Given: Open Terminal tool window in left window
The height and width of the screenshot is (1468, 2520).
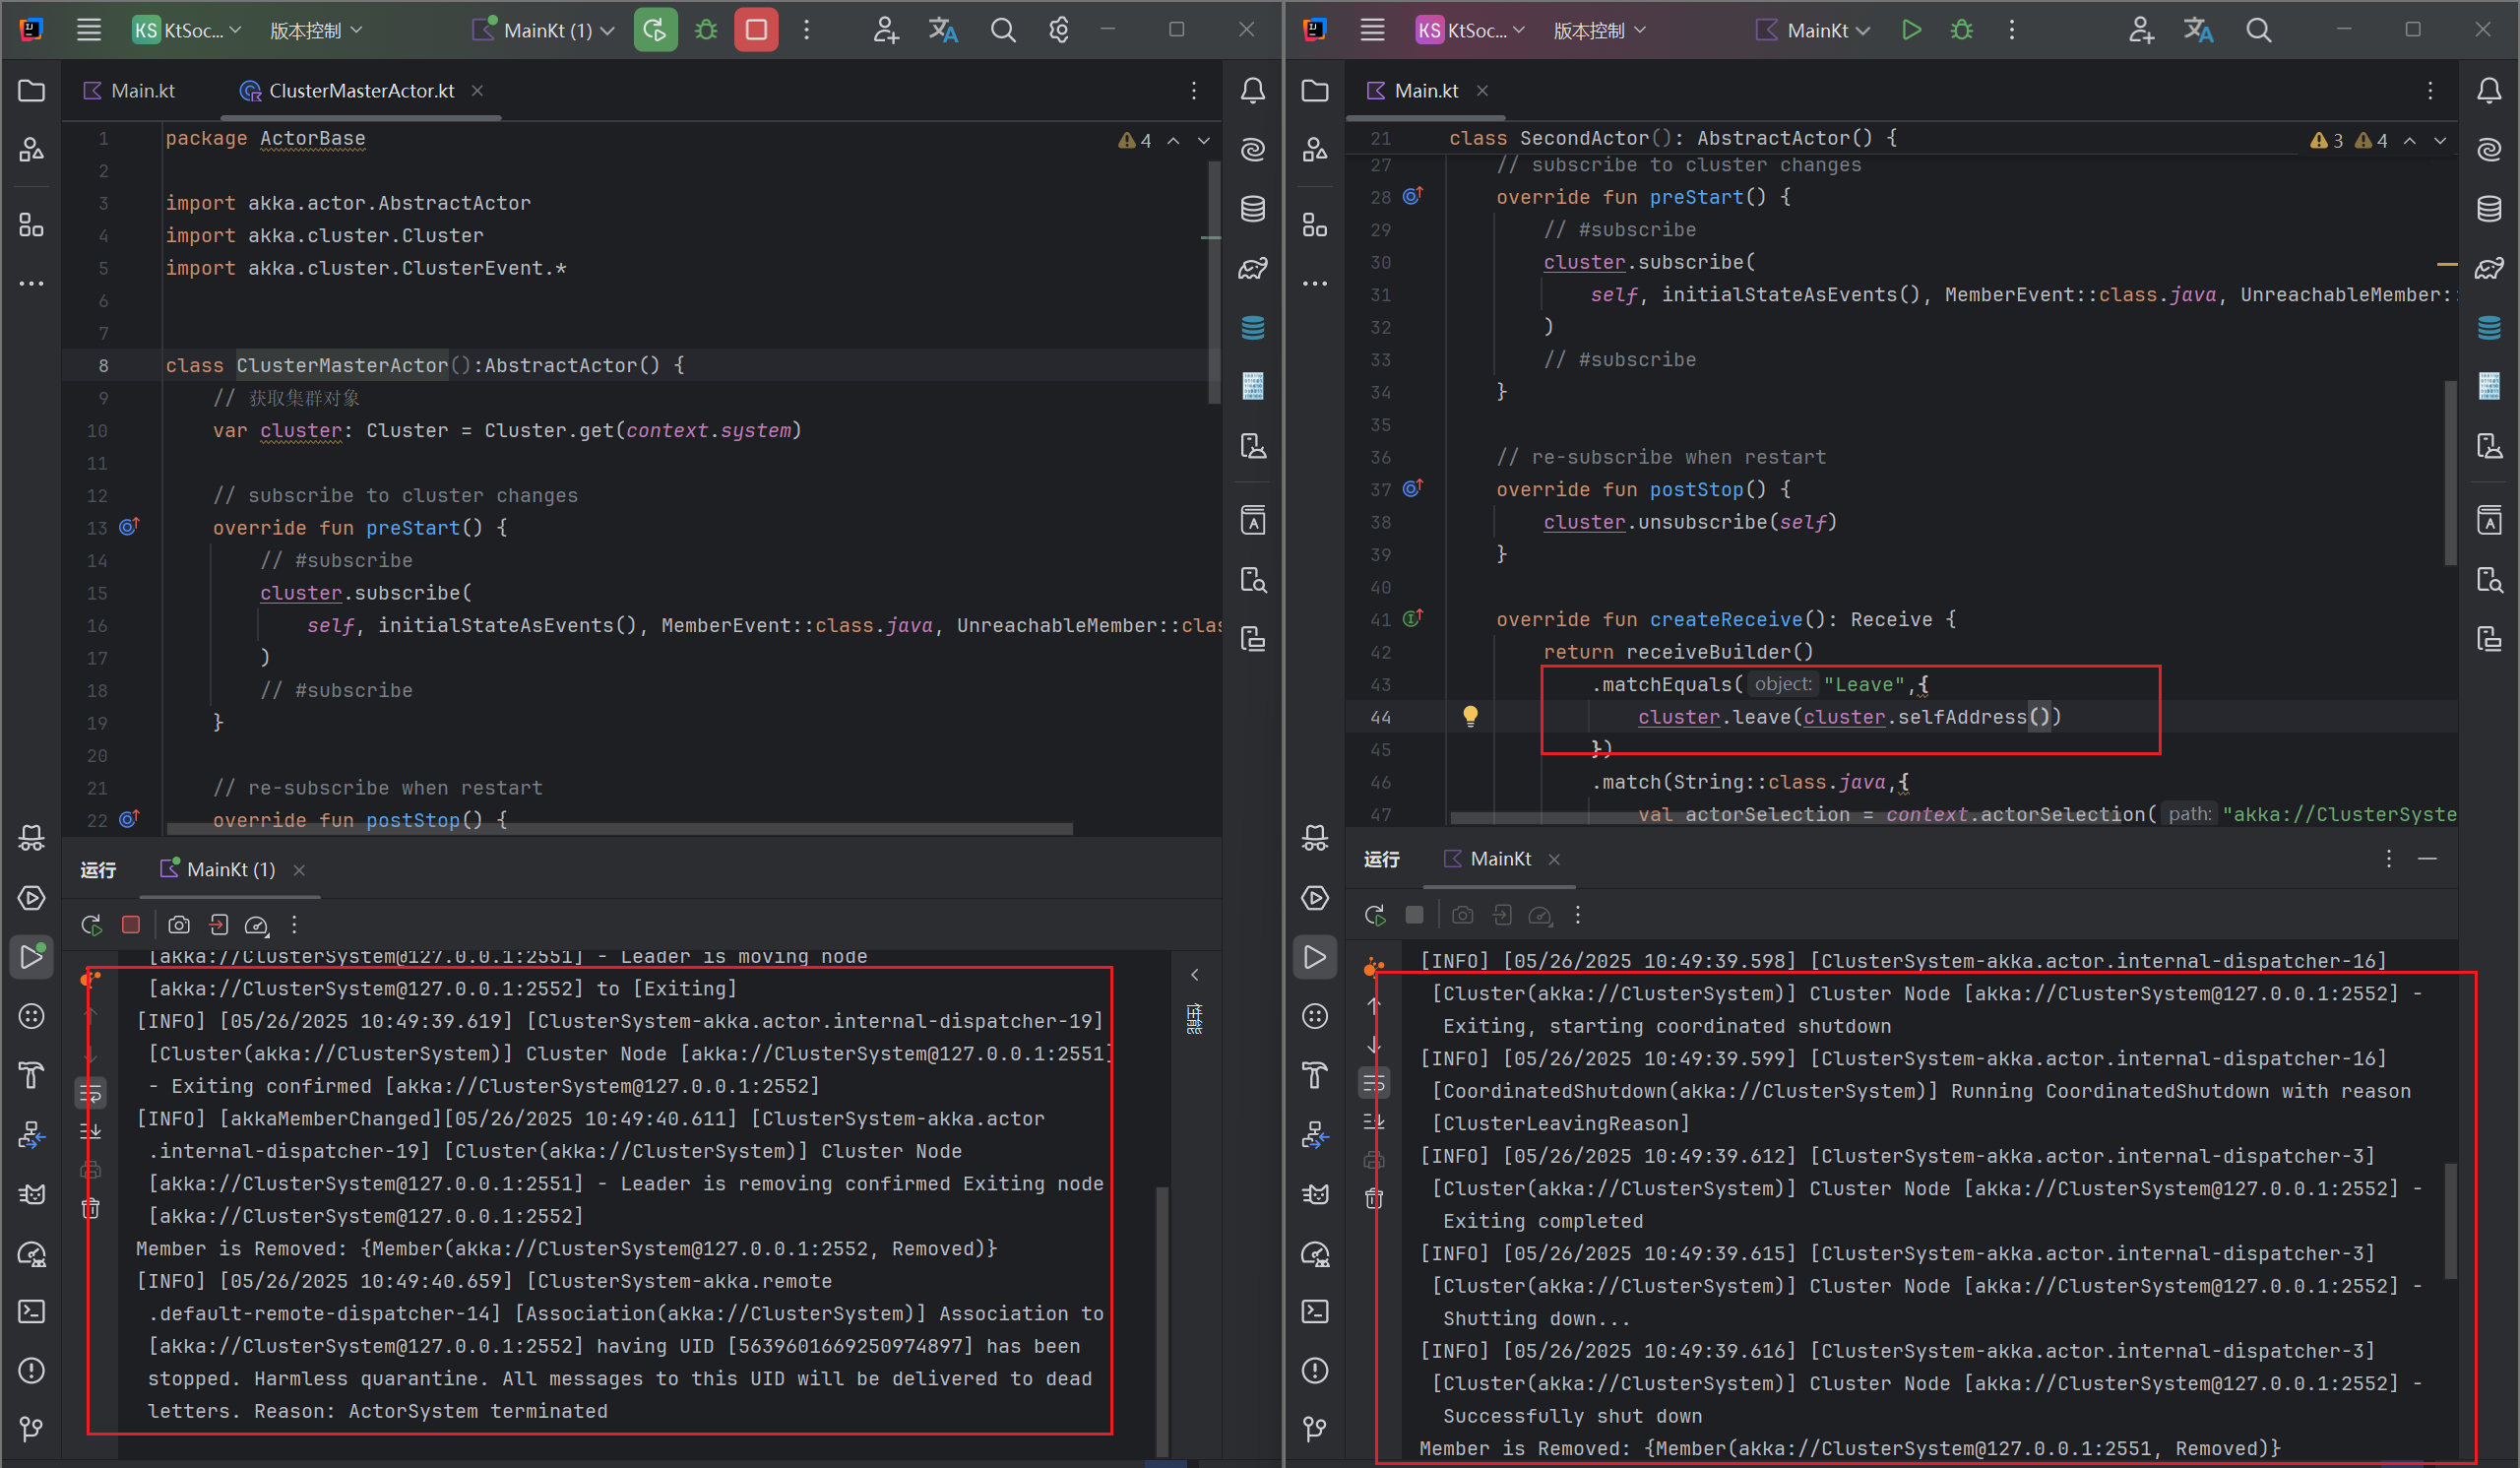Looking at the screenshot, I should tap(31, 1311).
